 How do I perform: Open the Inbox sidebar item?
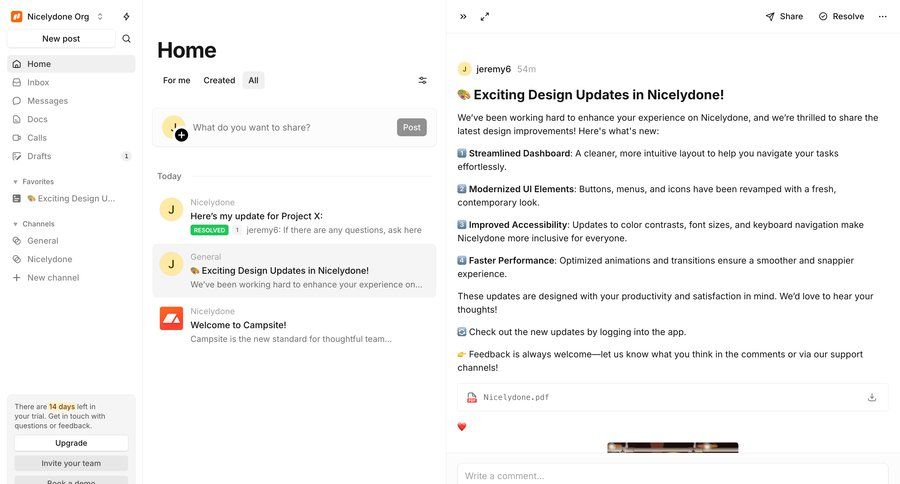click(x=71, y=82)
